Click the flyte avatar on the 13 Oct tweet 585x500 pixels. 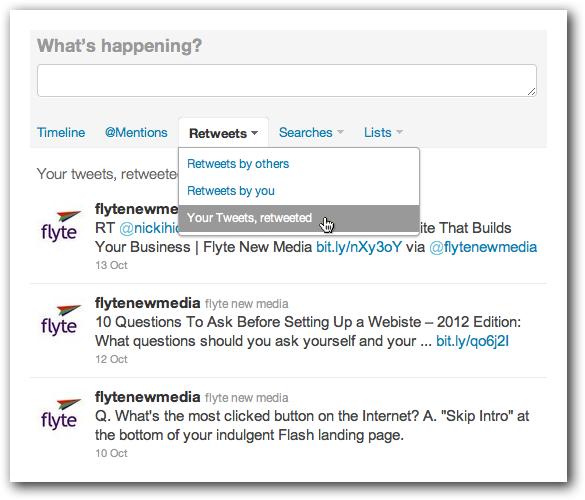click(59, 226)
